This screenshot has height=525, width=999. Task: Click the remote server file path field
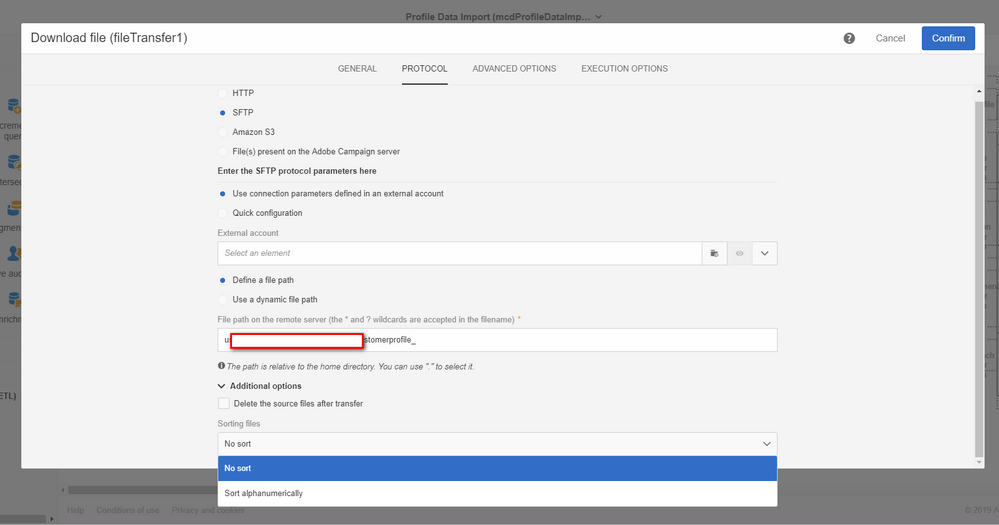coord(497,340)
